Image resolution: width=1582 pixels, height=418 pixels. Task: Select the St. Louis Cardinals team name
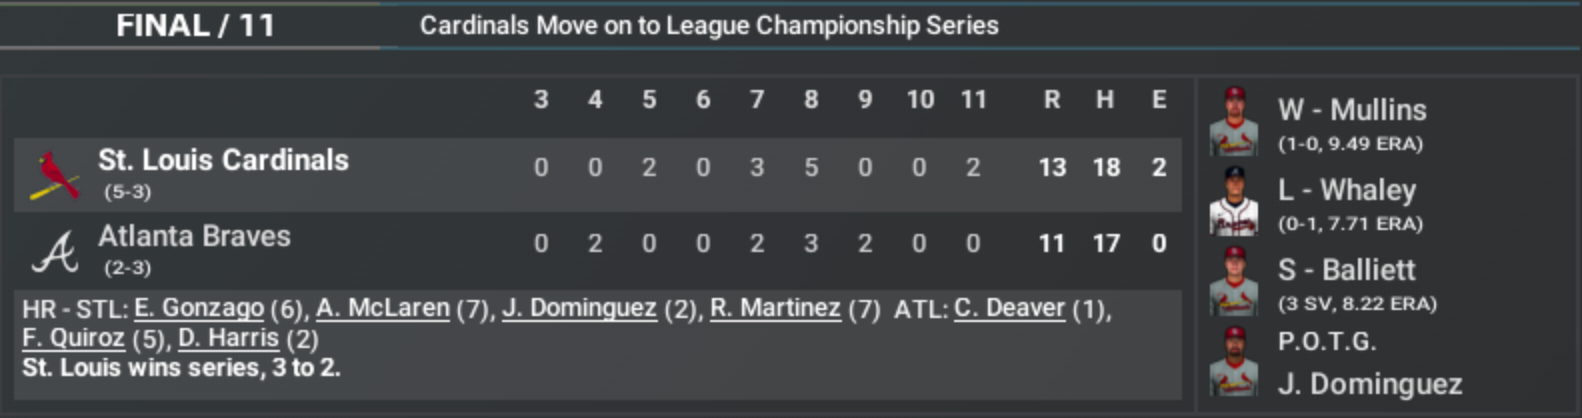[223, 160]
